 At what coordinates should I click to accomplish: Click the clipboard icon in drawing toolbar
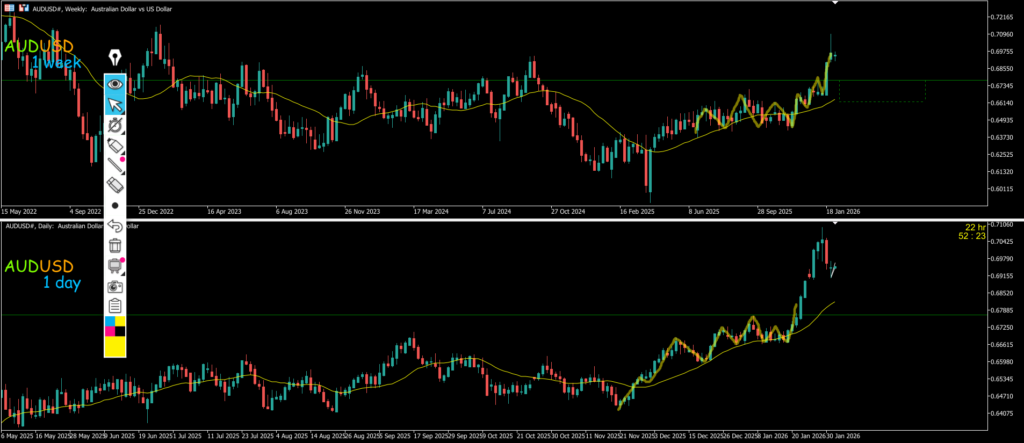coord(116,305)
